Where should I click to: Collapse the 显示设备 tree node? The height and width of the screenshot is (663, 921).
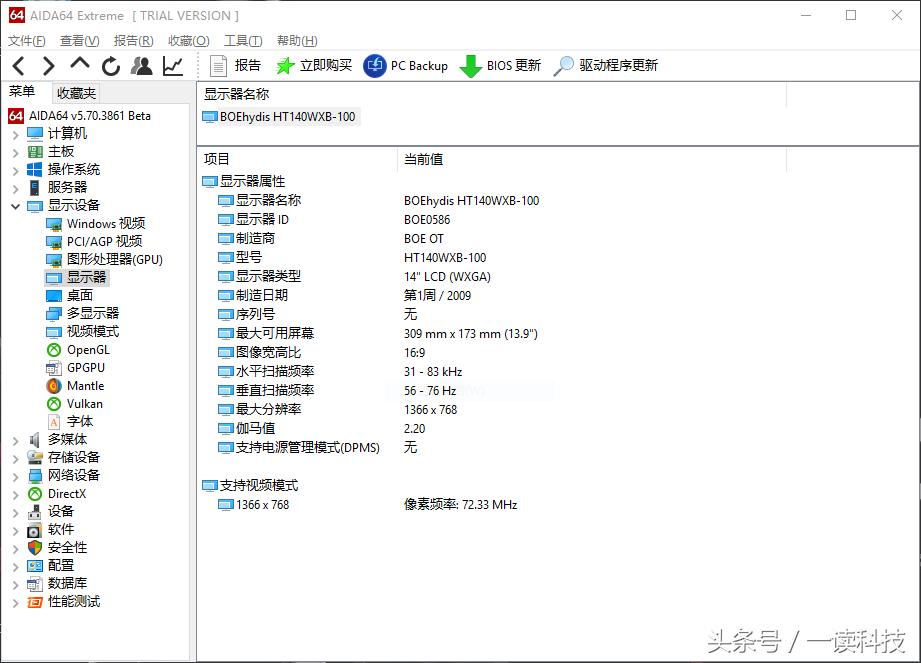pyautogui.click(x=18, y=205)
